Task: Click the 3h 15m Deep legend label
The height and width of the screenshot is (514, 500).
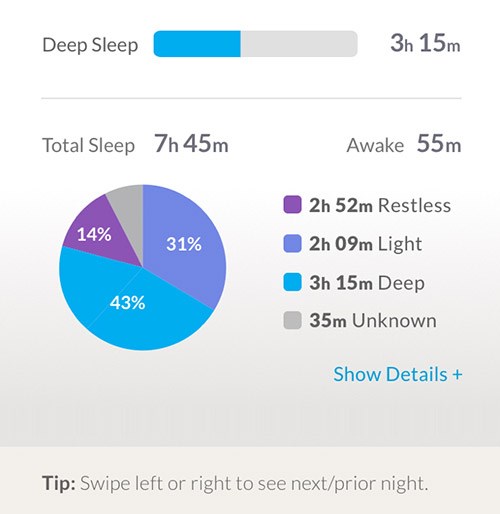Action: 367,283
